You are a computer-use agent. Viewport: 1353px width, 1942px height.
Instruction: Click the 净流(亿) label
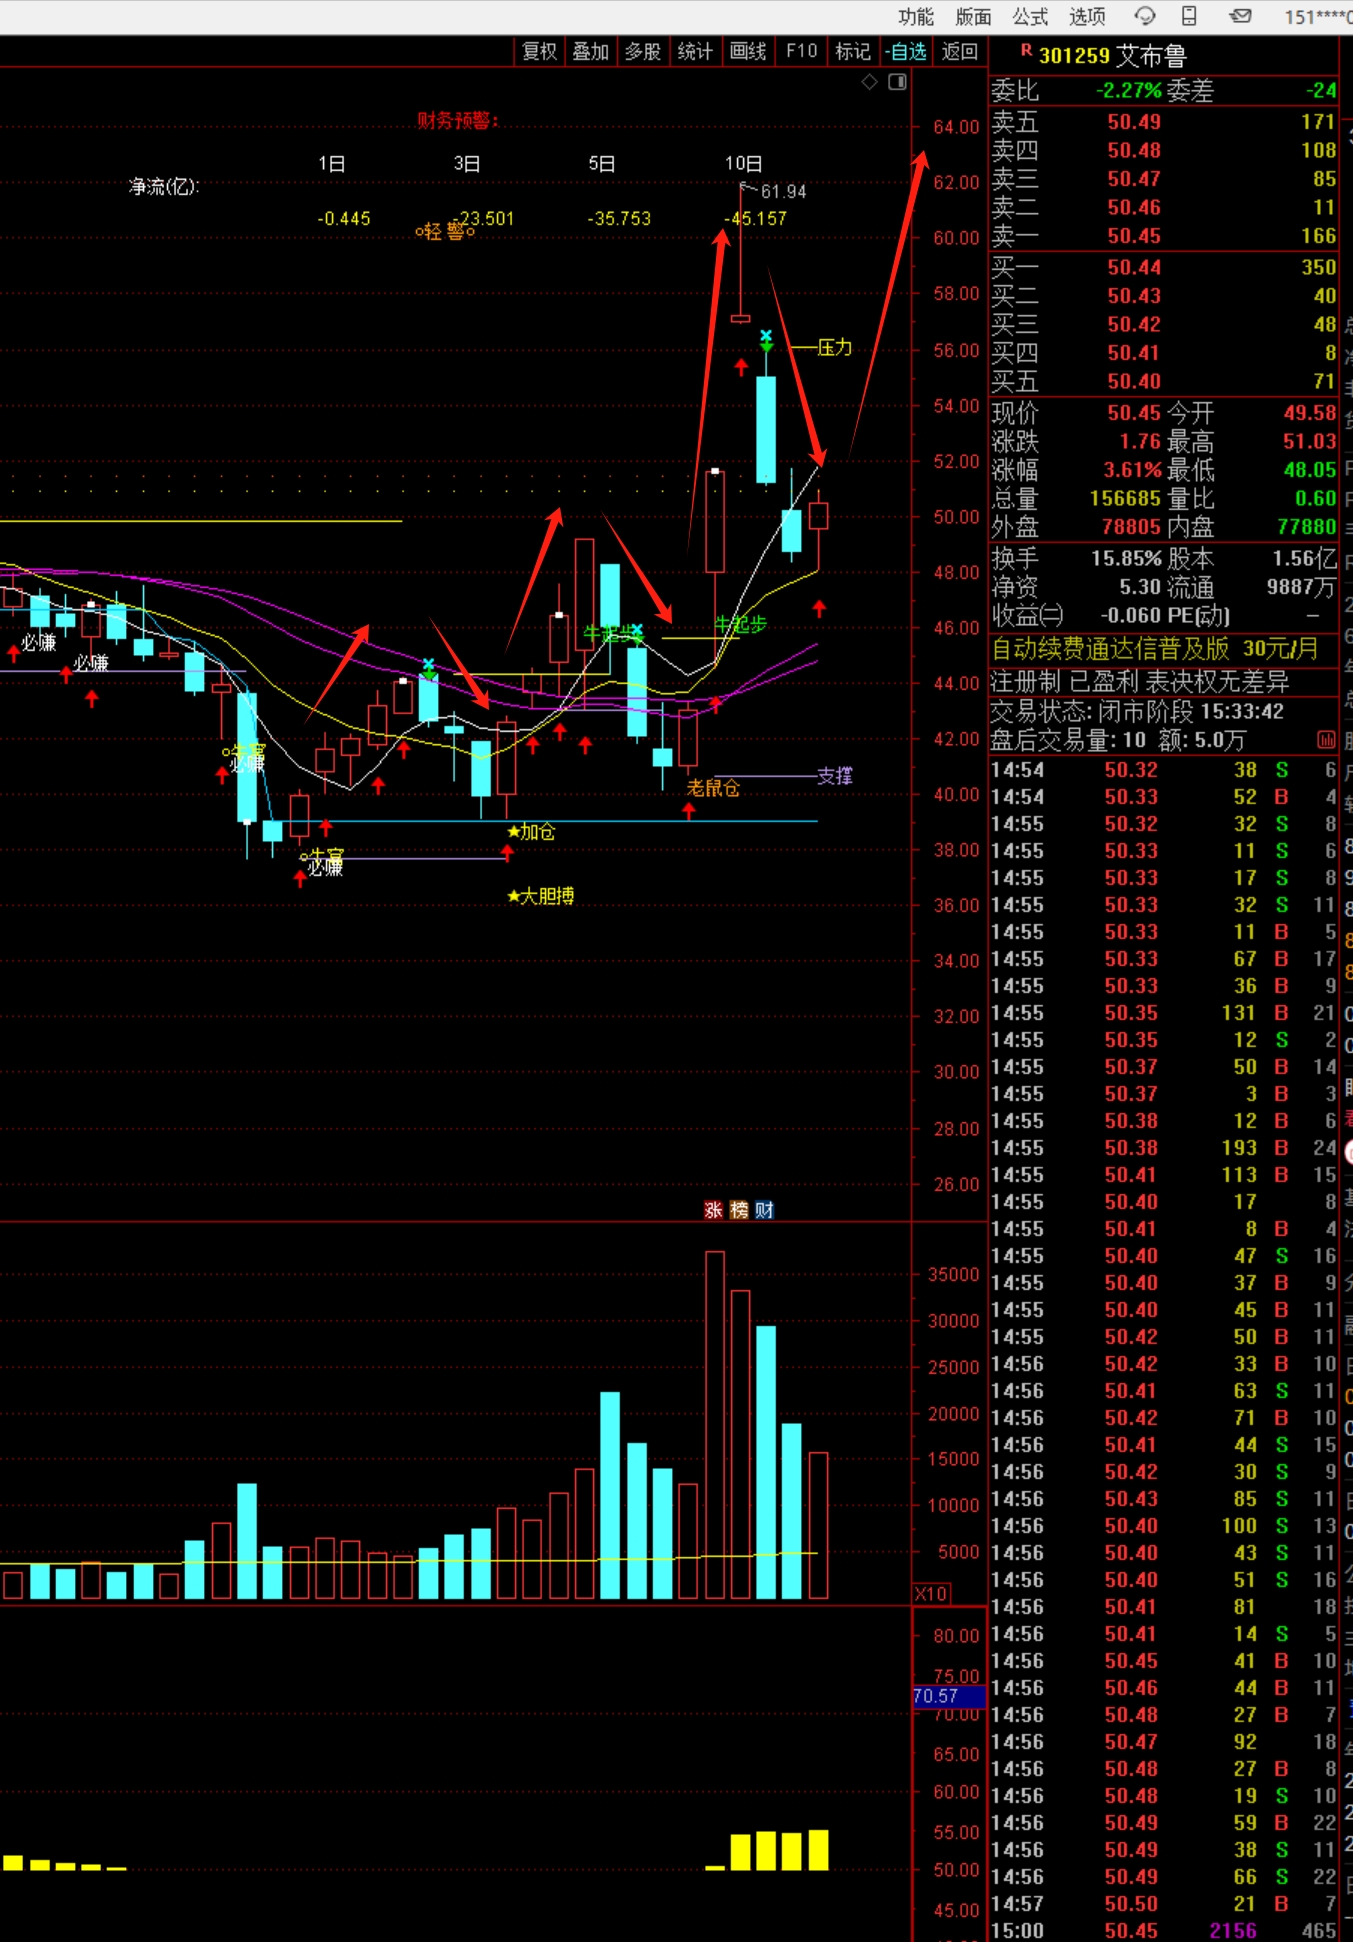pyautogui.click(x=164, y=187)
